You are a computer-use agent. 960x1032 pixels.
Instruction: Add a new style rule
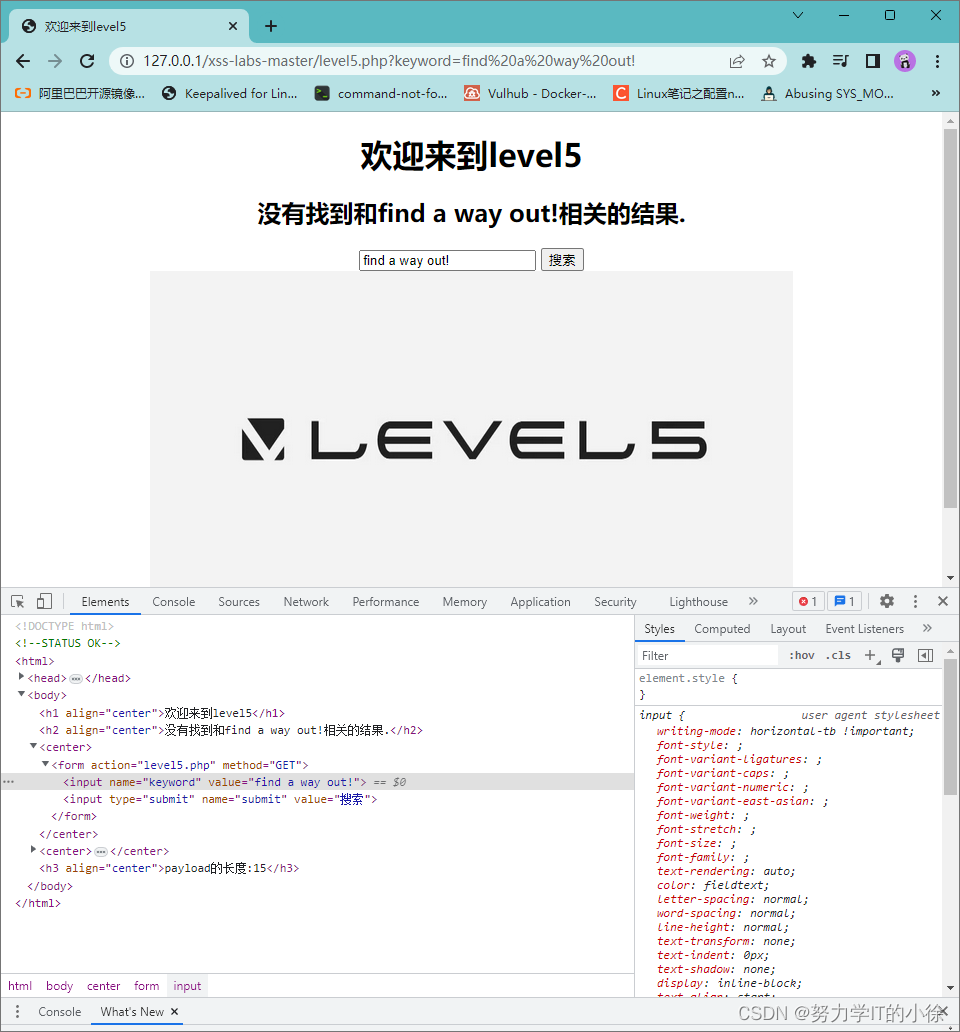(x=871, y=656)
